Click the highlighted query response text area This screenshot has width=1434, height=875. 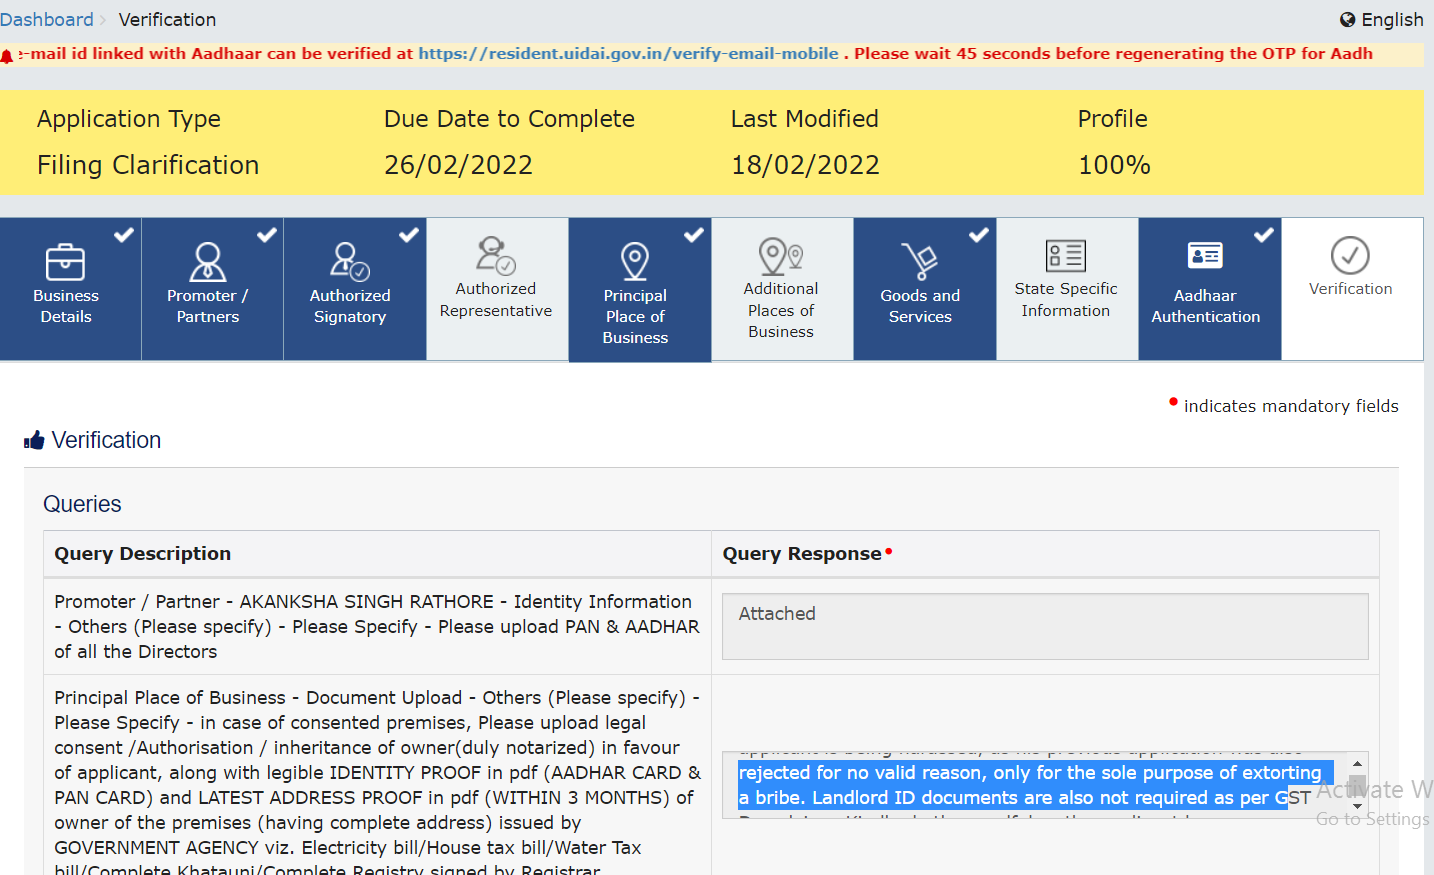[x=1035, y=785]
